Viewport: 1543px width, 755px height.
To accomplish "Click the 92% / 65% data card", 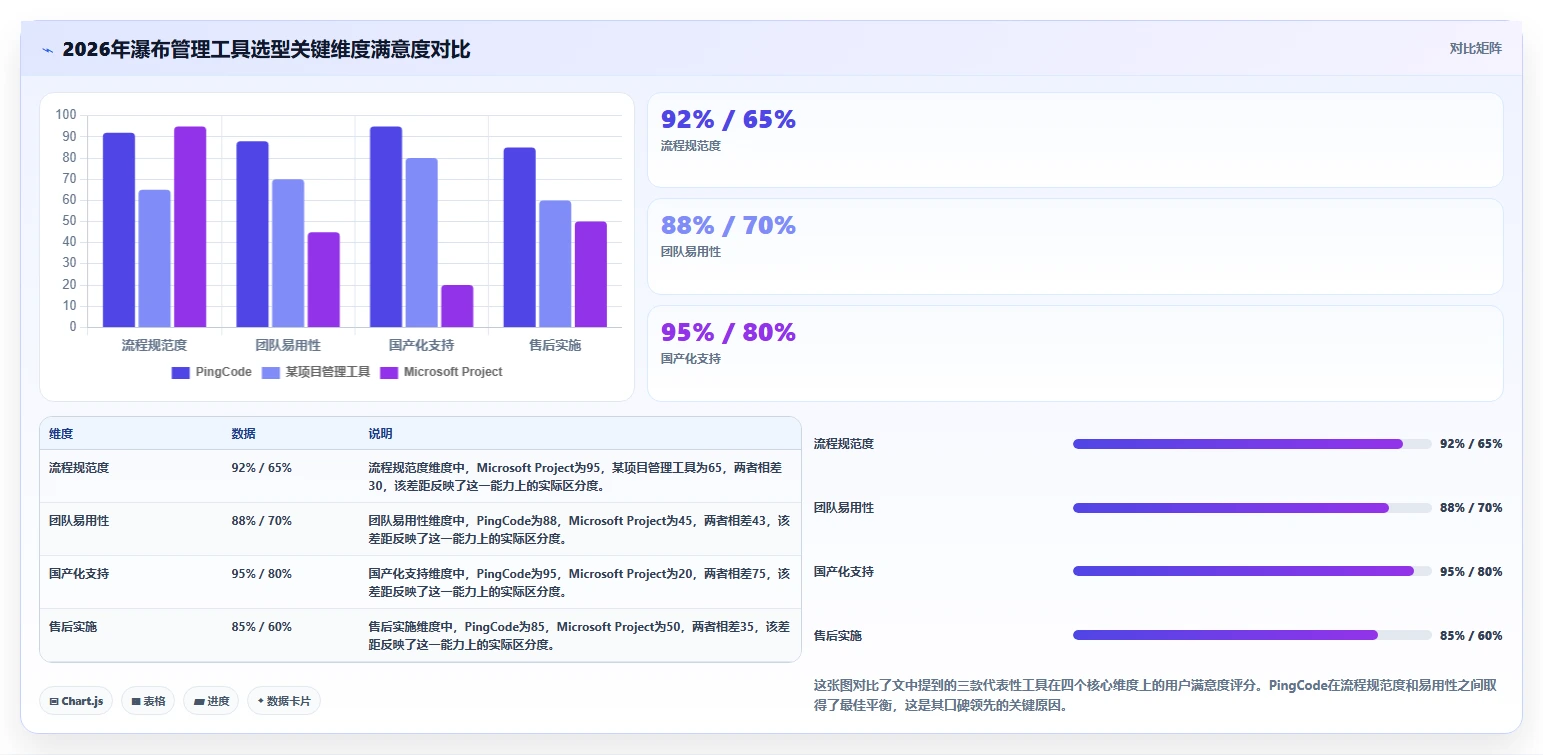I will pos(1075,140).
